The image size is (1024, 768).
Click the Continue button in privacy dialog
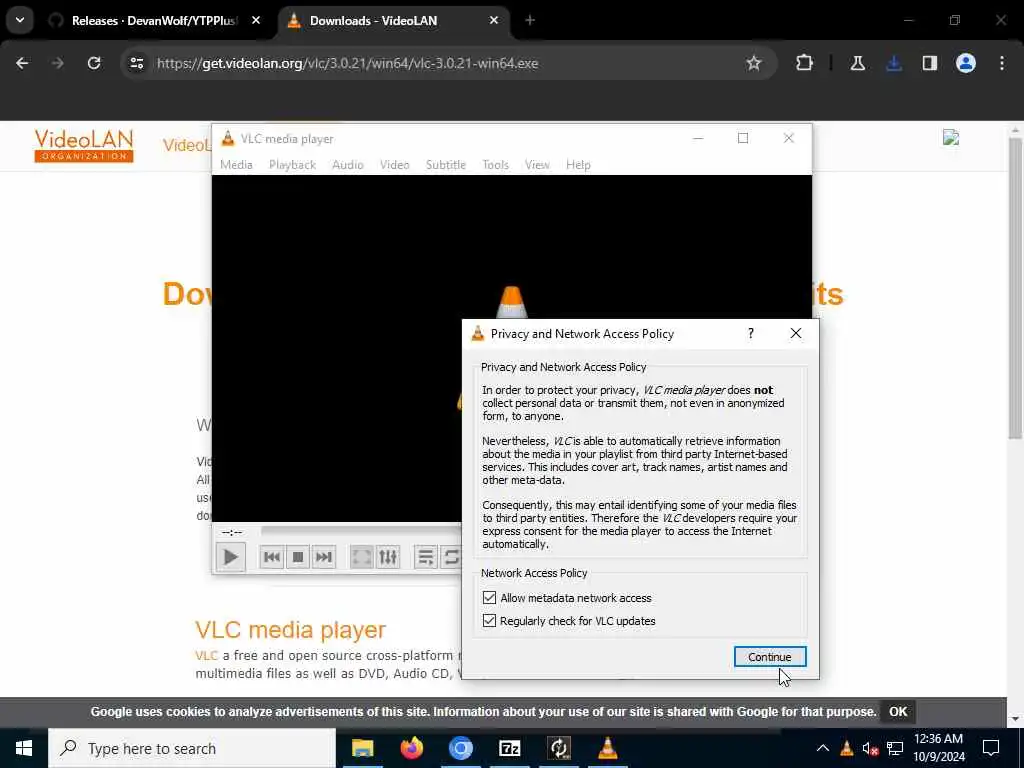point(769,657)
